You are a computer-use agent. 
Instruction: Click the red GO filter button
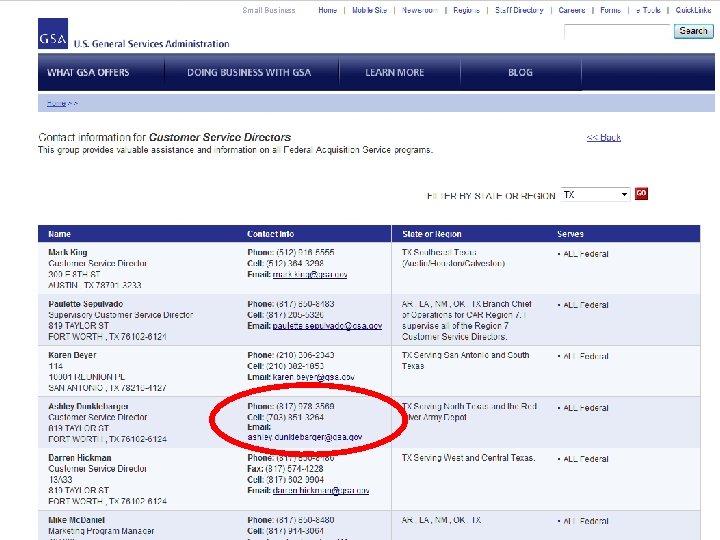click(641, 193)
